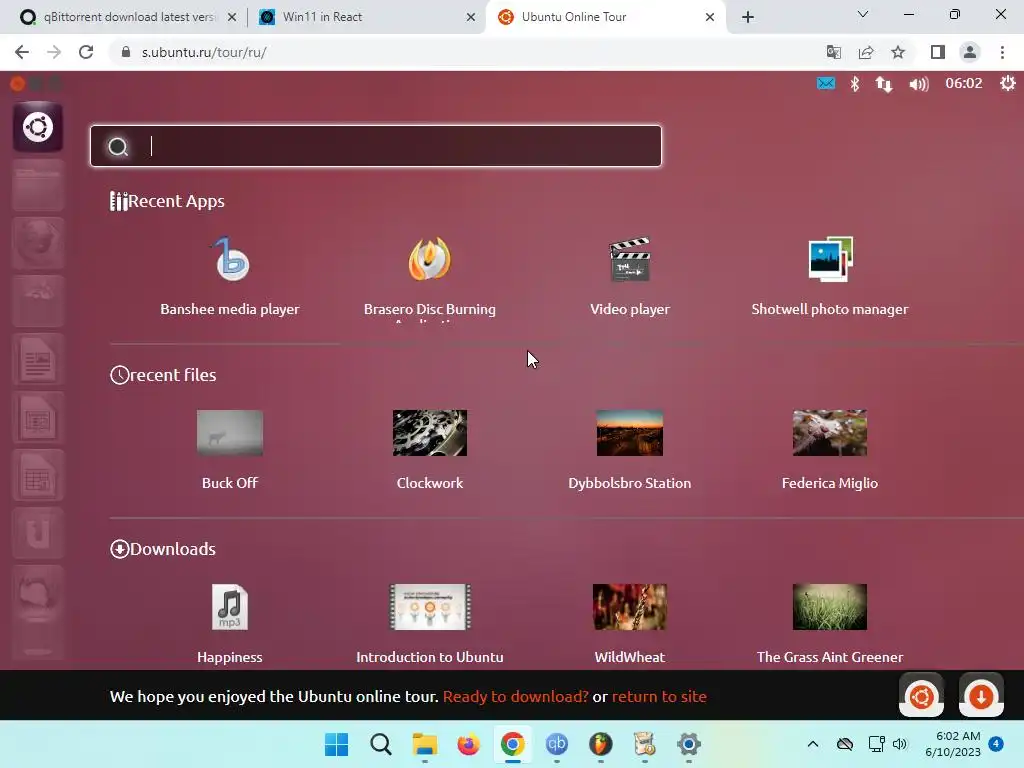Show hidden system tray icons chevron
The width and height of the screenshot is (1024, 768).
pyautogui.click(x=812, y=744)
